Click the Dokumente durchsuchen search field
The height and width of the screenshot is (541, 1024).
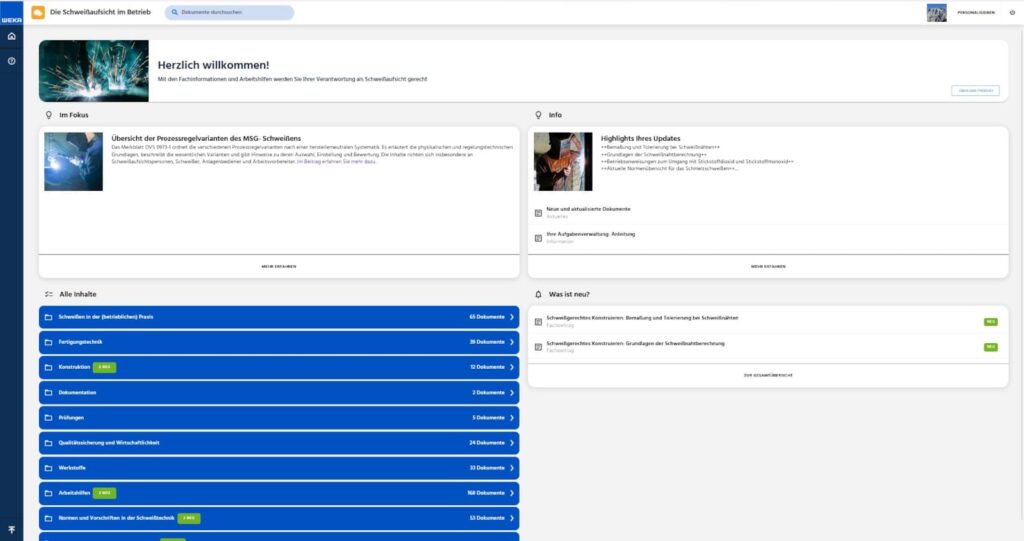(x=229, y=12)
